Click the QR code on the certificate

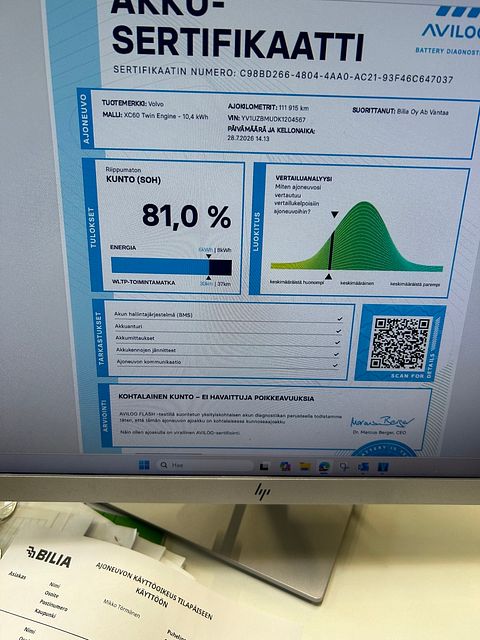(x=400, y=343)
